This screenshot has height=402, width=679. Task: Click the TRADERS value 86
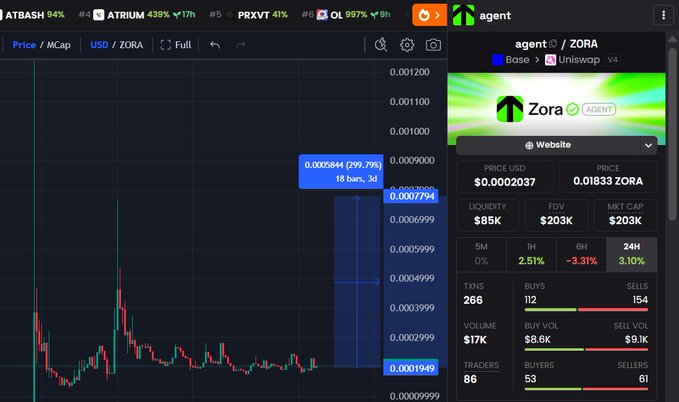point(470,379)
